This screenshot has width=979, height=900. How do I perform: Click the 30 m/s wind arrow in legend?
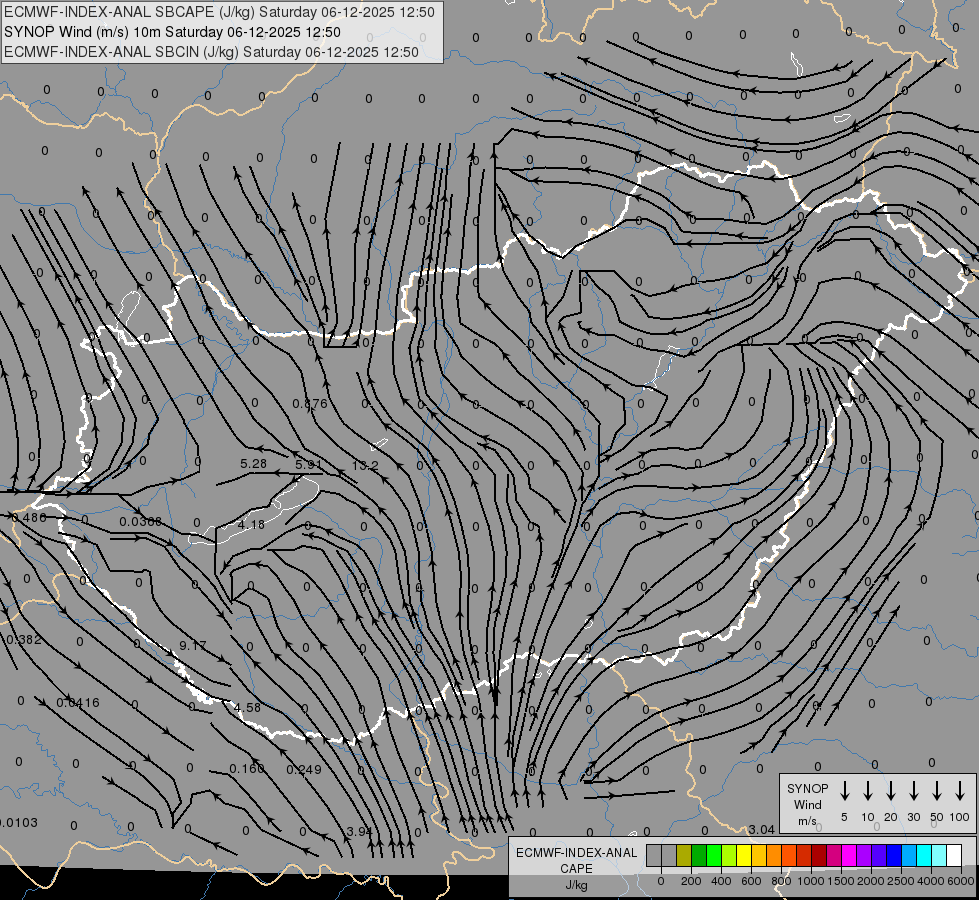point(913,791)
